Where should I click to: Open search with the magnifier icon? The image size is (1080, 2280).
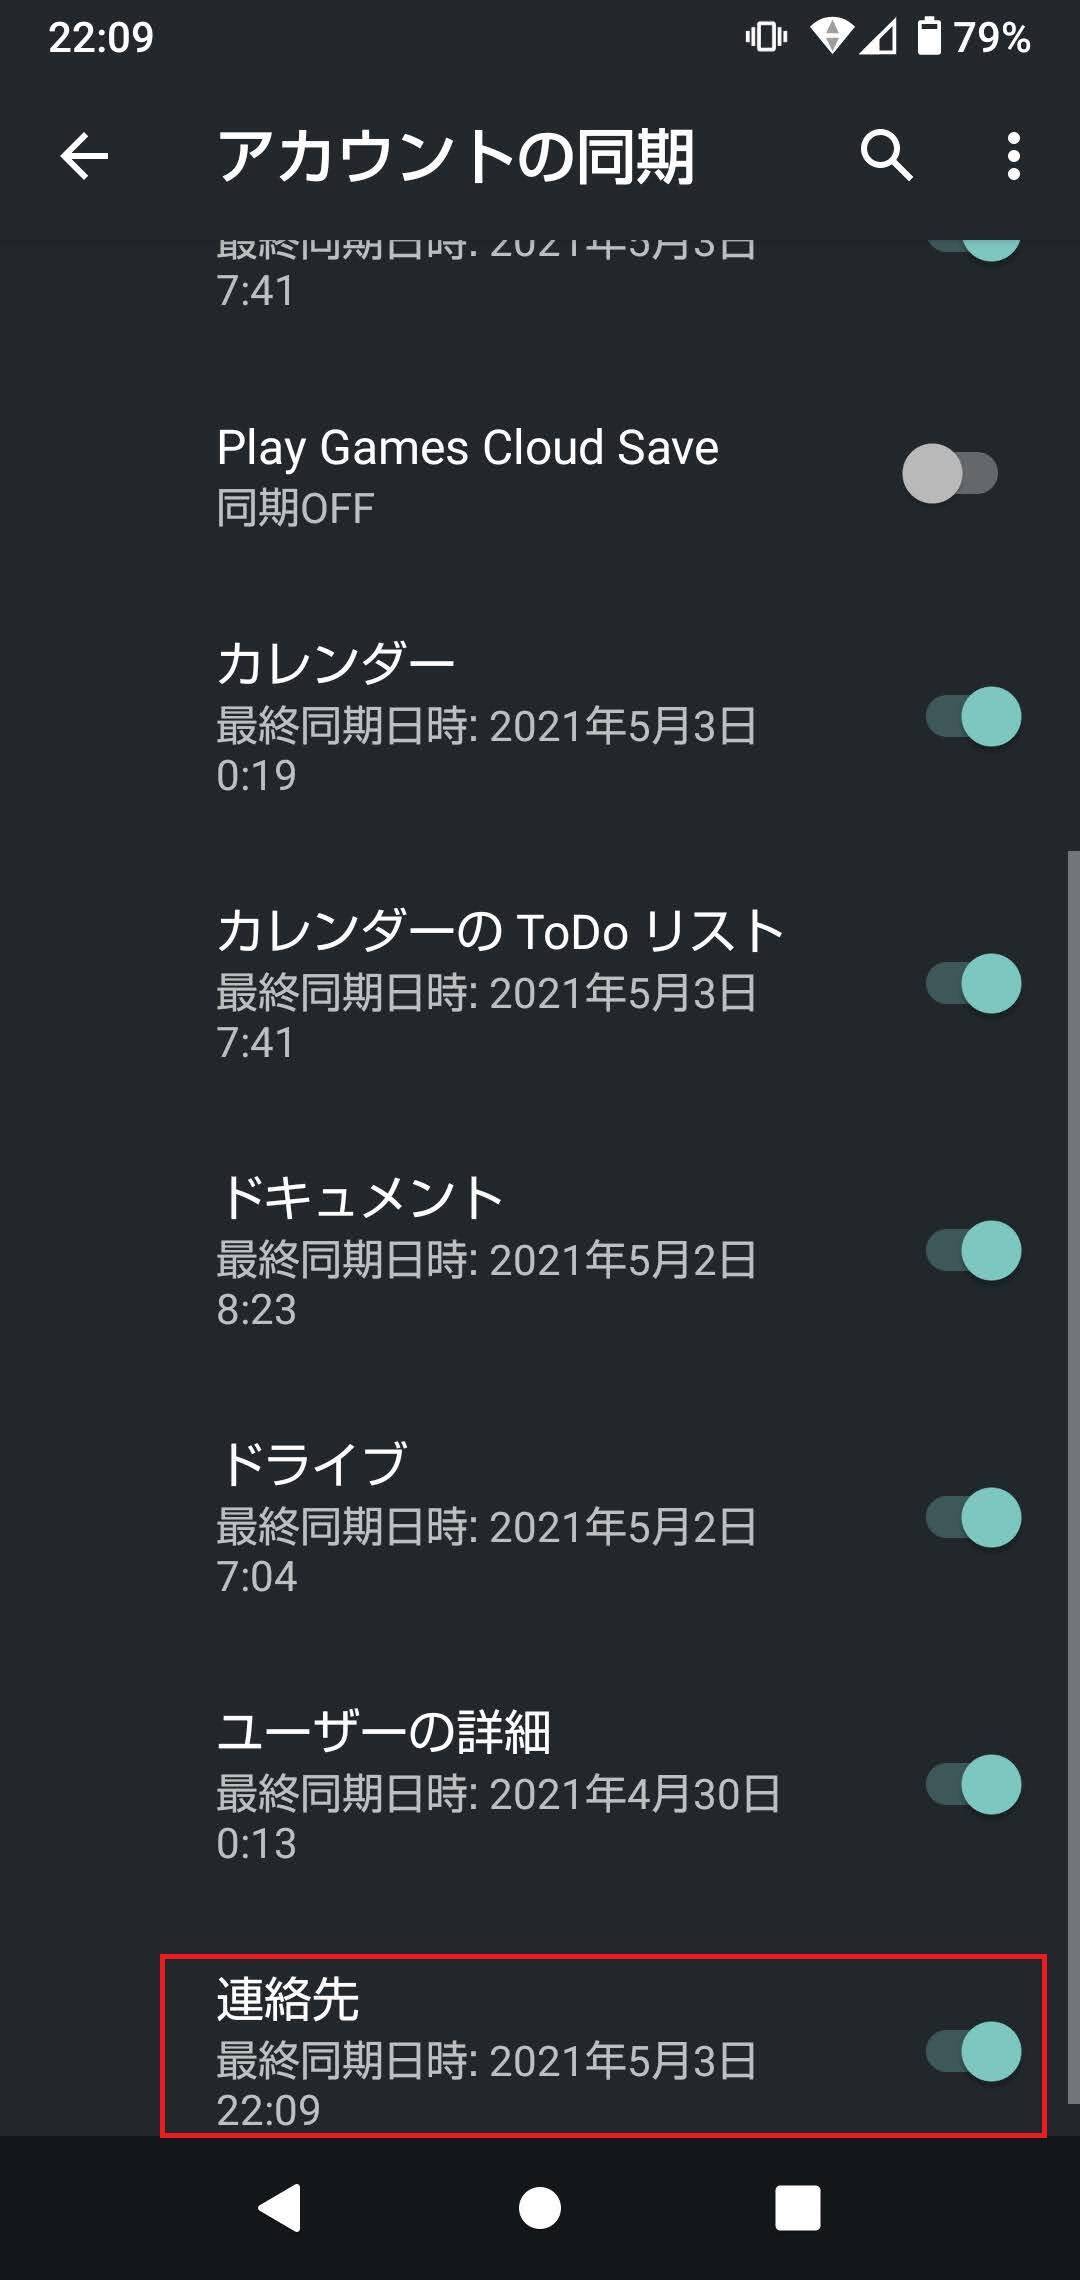click(886, 156)
